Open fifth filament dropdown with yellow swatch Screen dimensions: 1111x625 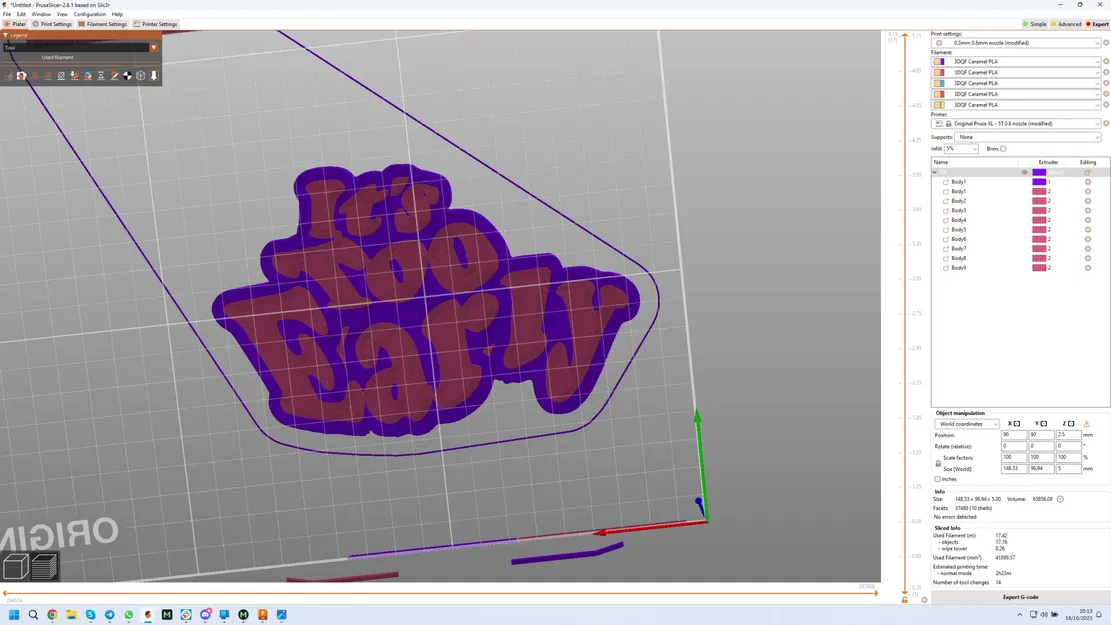(1017, 105)
